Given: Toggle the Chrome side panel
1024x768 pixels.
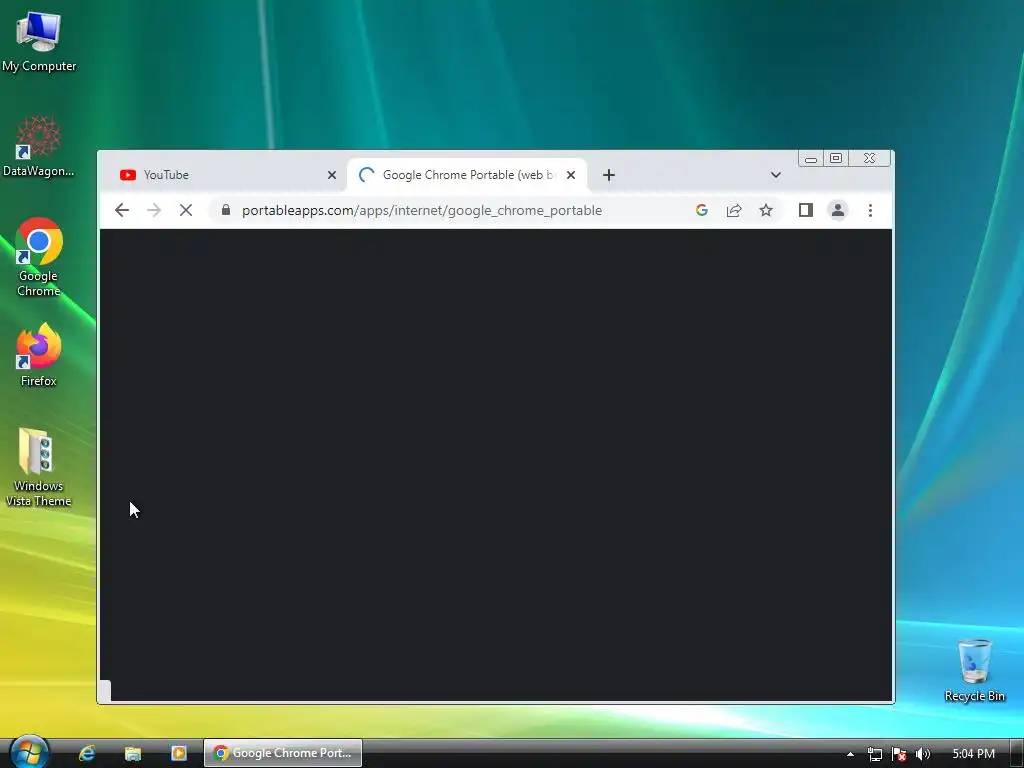Looking at the screenshot, I should 806,210.
